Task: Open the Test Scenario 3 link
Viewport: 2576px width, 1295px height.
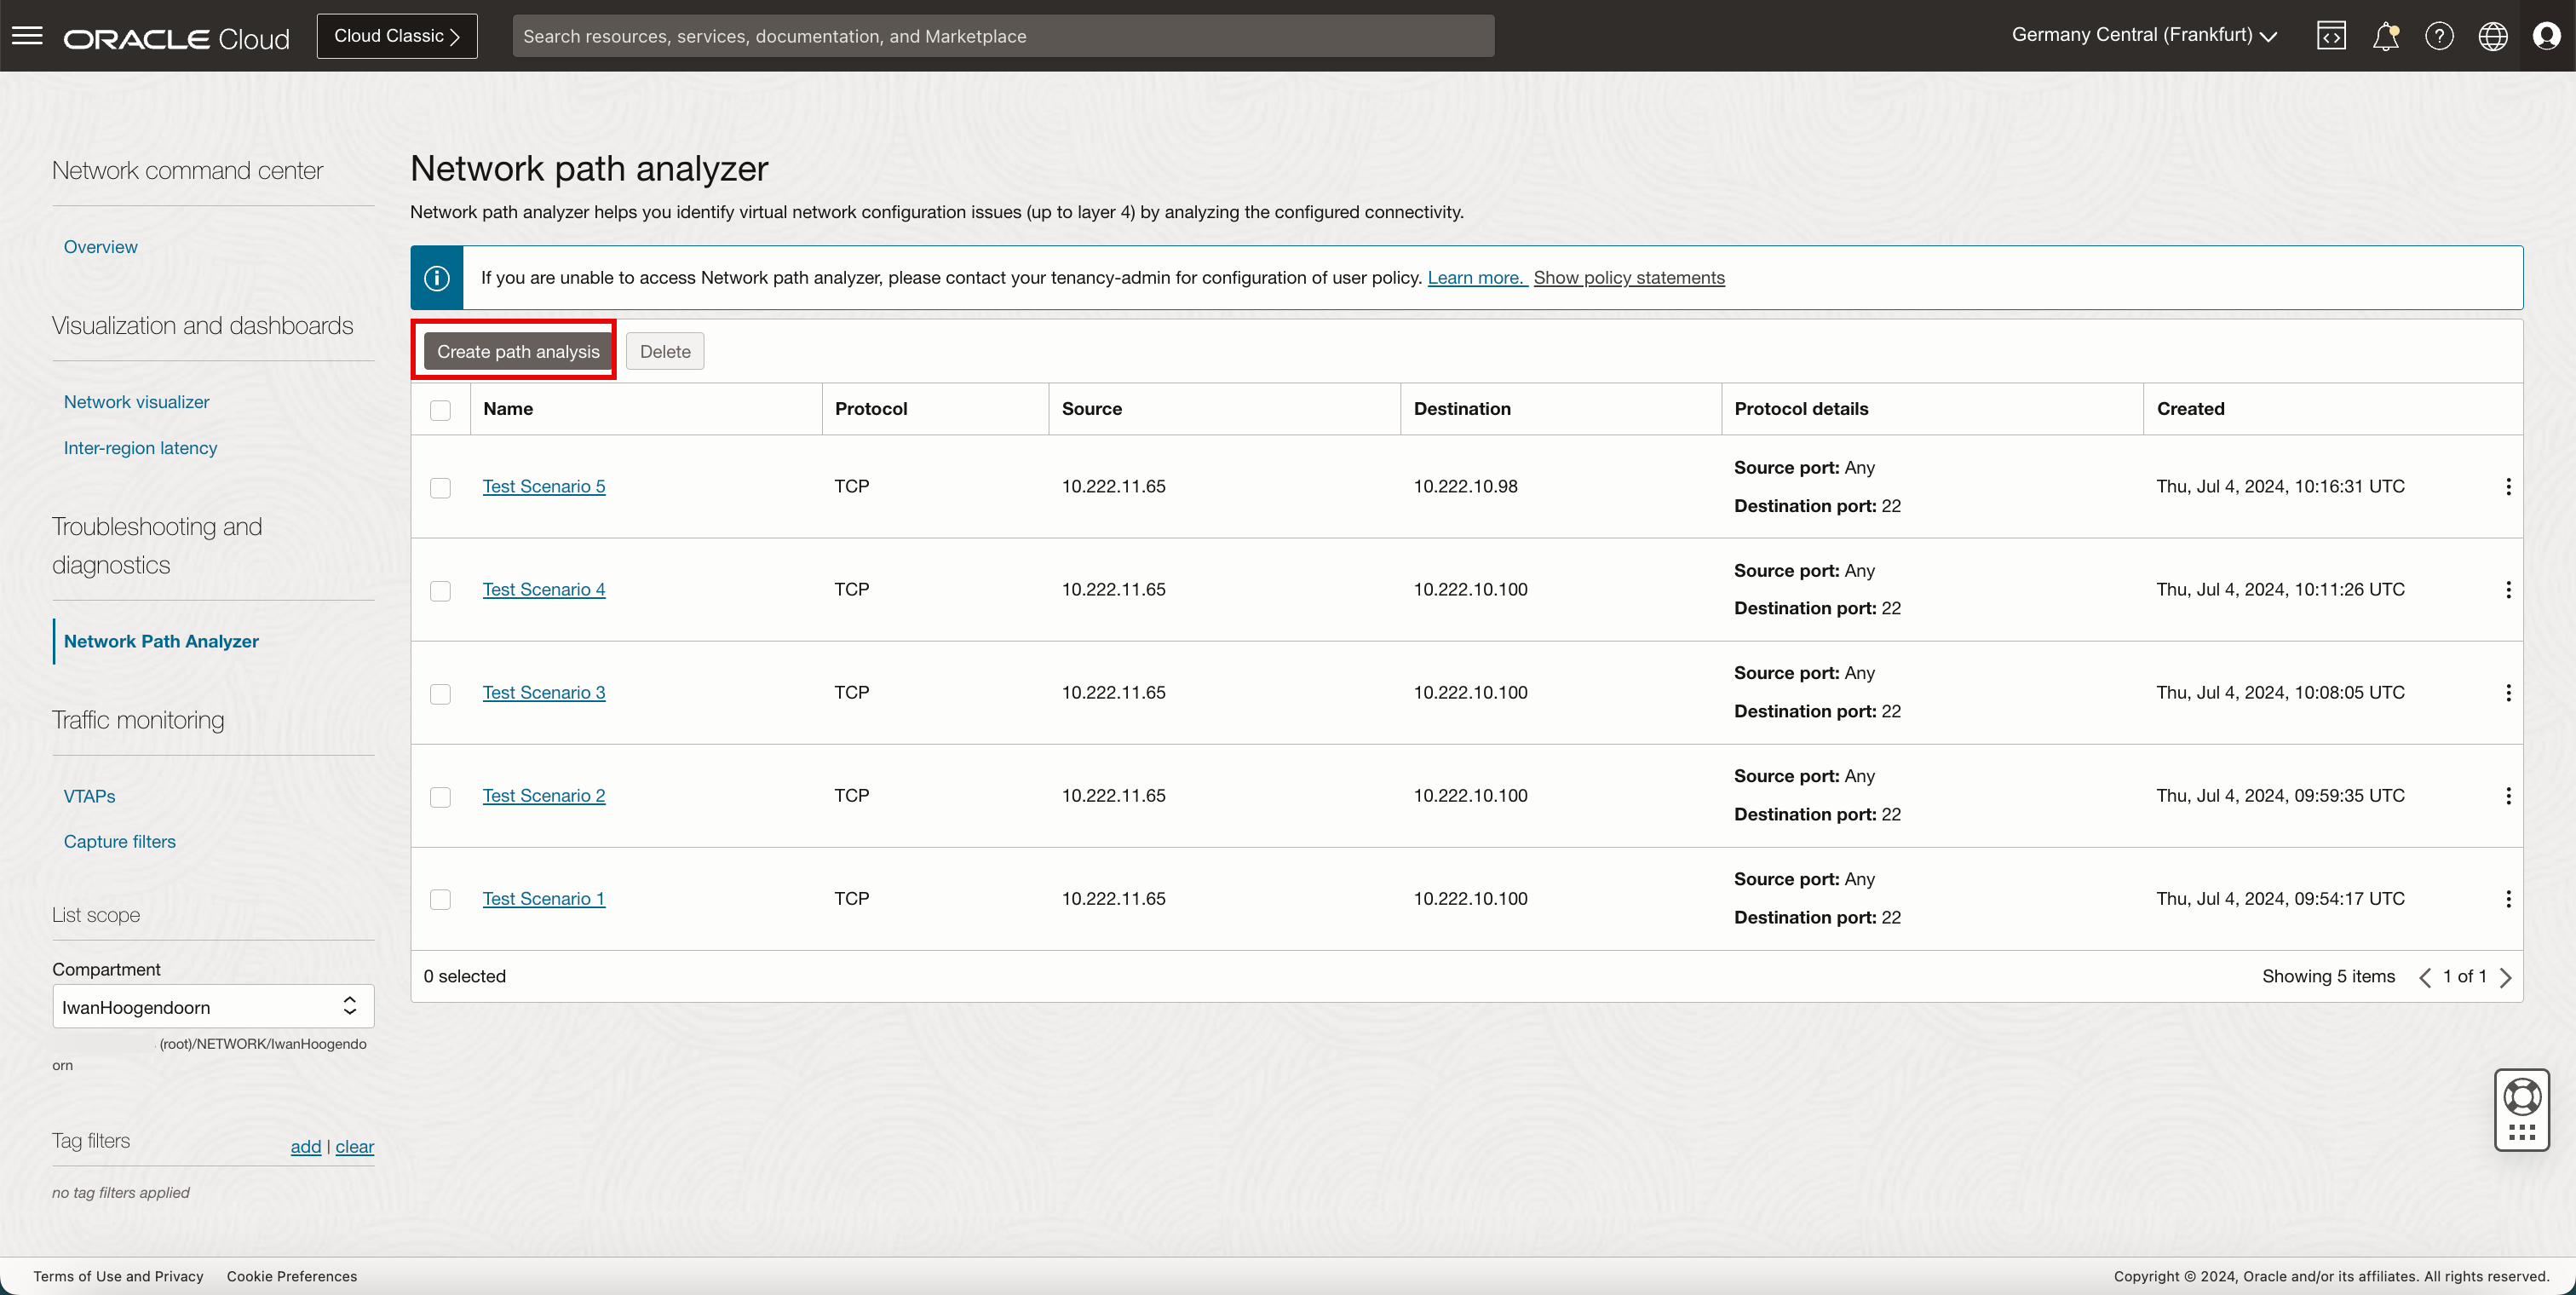Action: pos(543,693)
